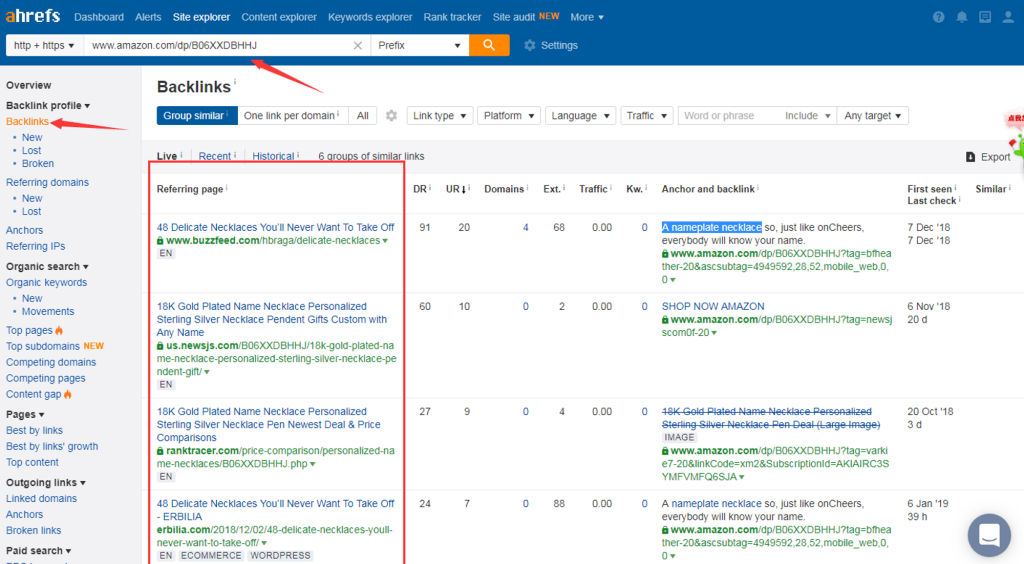Collapse the Outgoing links section

click(x=46, y=482)
